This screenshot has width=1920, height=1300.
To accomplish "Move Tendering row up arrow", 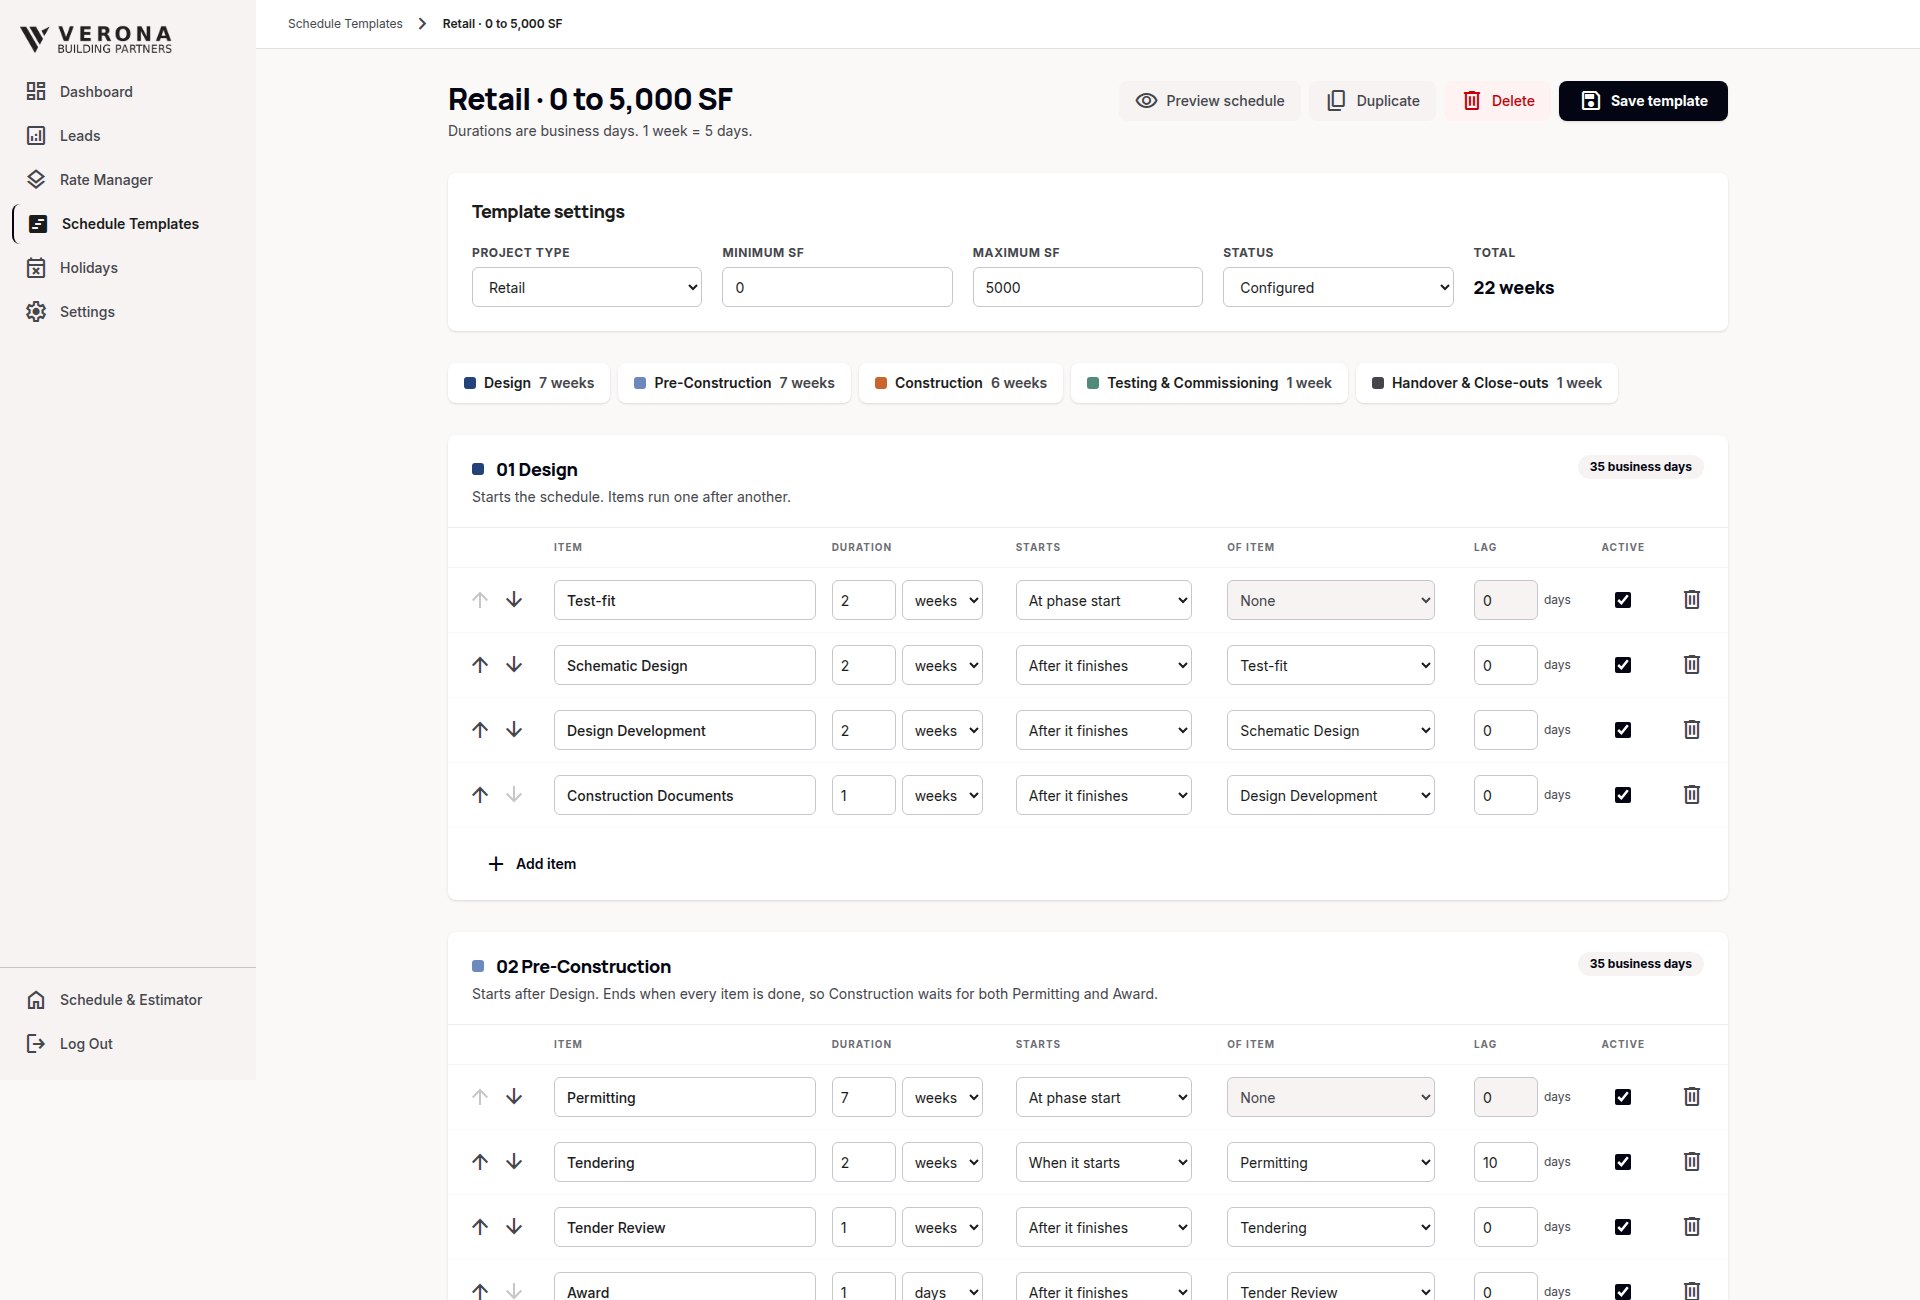I will [480, 1162].
